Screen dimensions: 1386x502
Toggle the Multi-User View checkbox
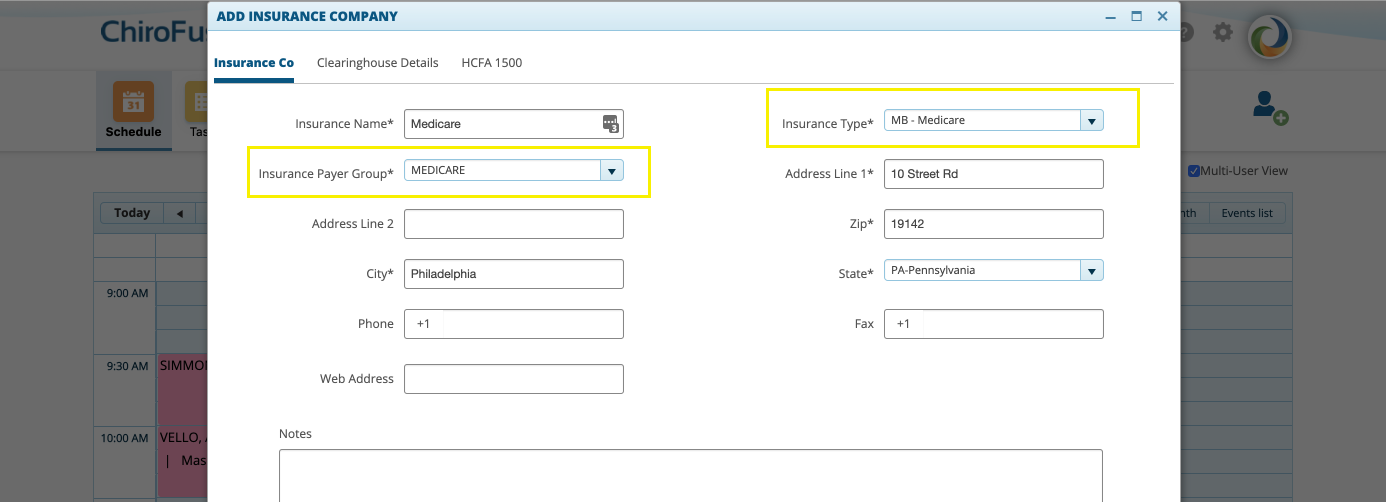point(1193,171)
